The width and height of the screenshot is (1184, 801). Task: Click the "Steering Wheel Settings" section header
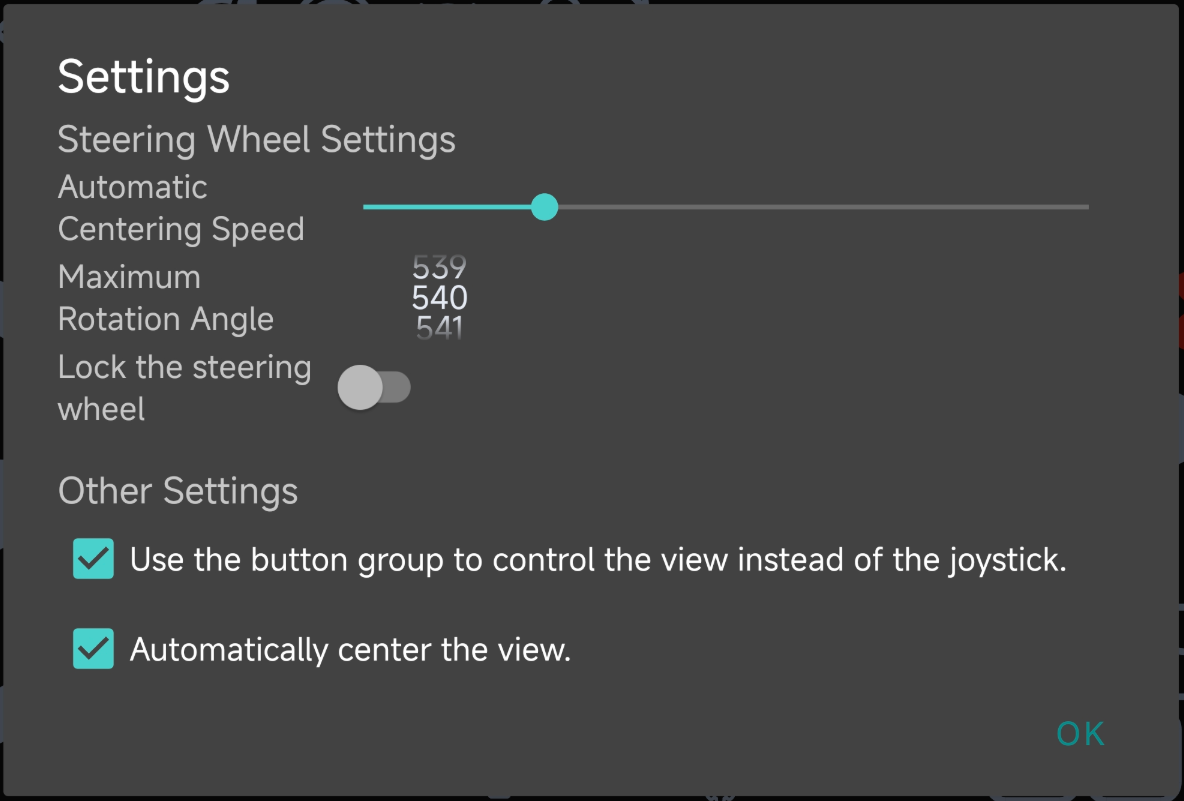click(257, 139)
